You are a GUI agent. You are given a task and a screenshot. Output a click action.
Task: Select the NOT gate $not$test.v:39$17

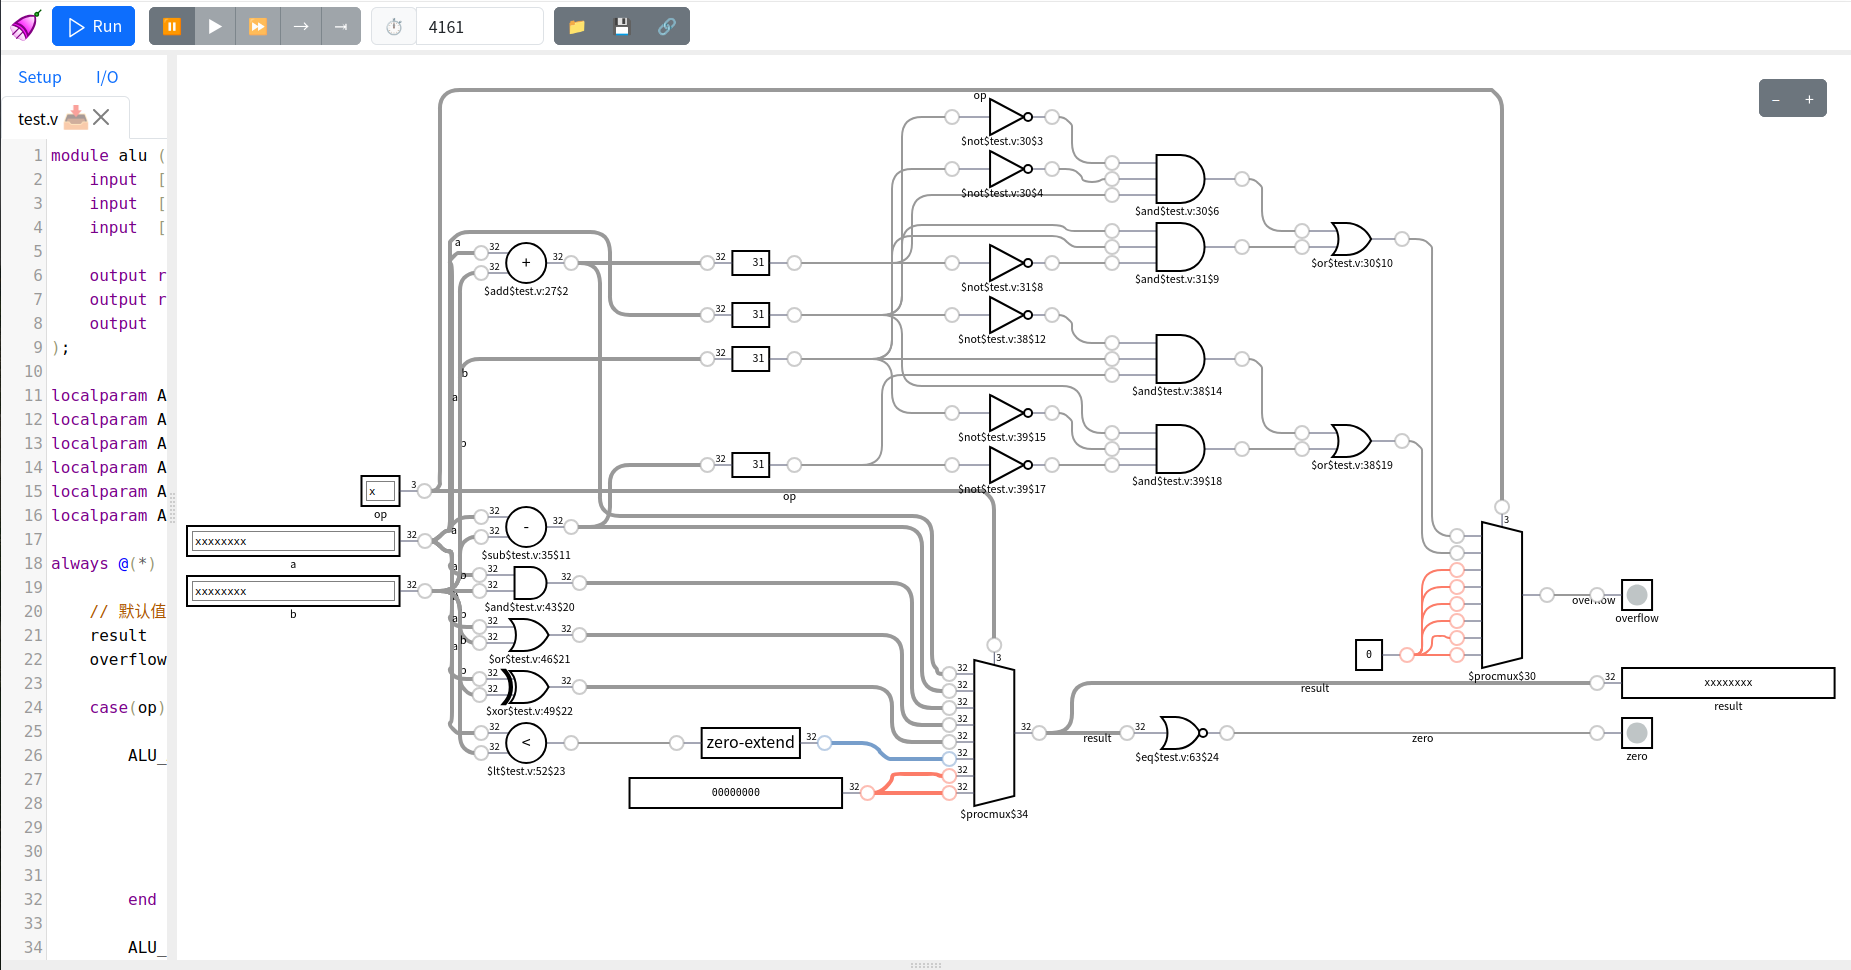point(1010,465)
